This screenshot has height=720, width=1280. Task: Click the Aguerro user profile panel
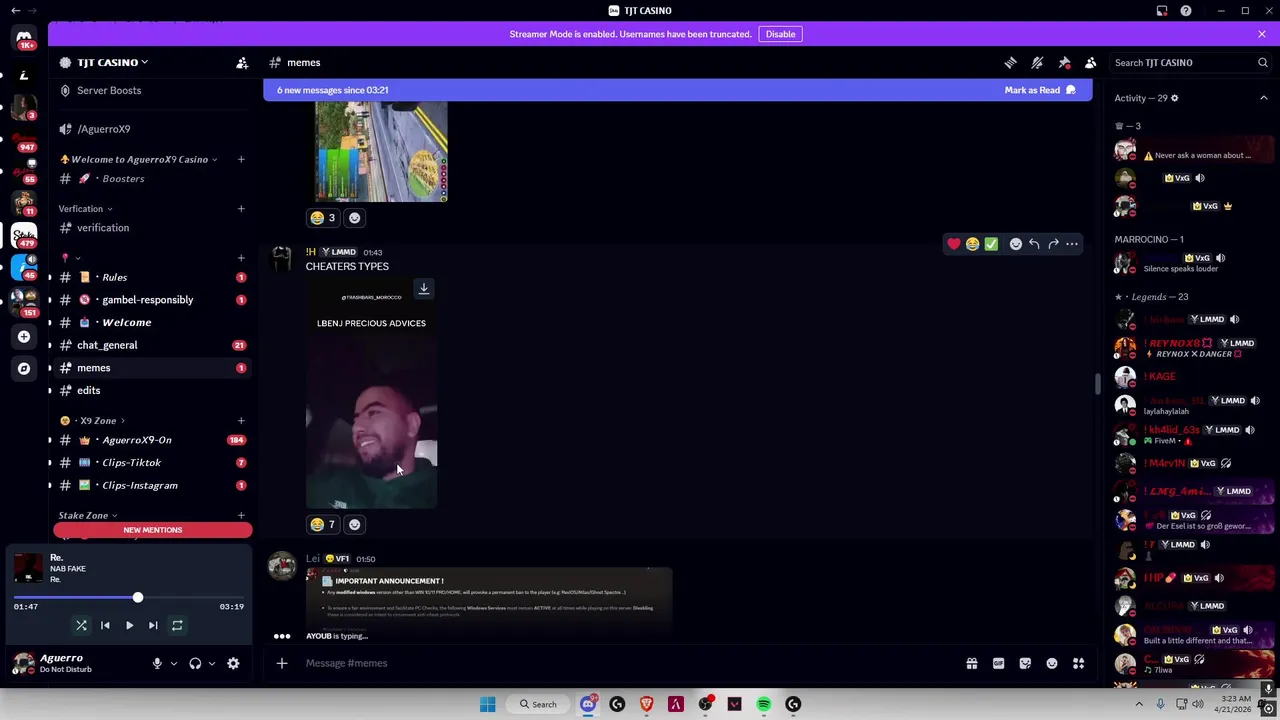(67, 663)
